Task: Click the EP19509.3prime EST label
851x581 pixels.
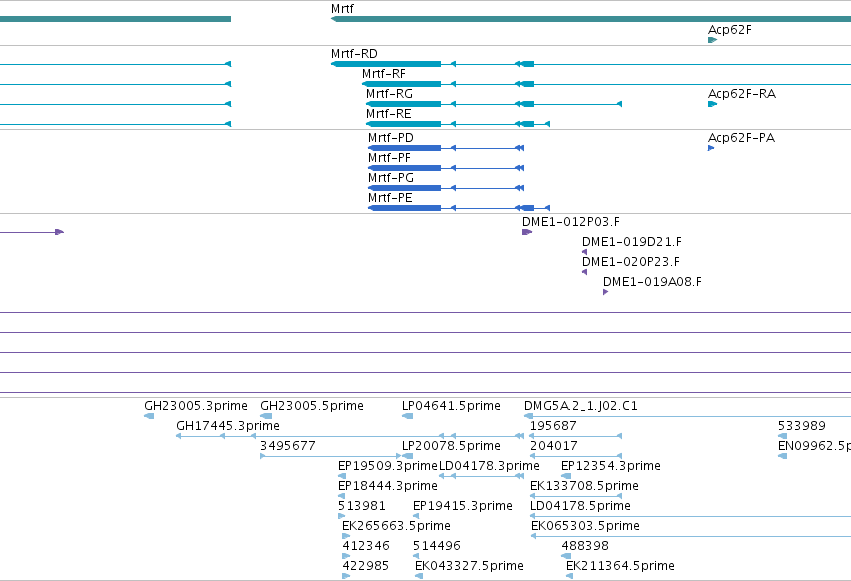Action: point(388,466)
